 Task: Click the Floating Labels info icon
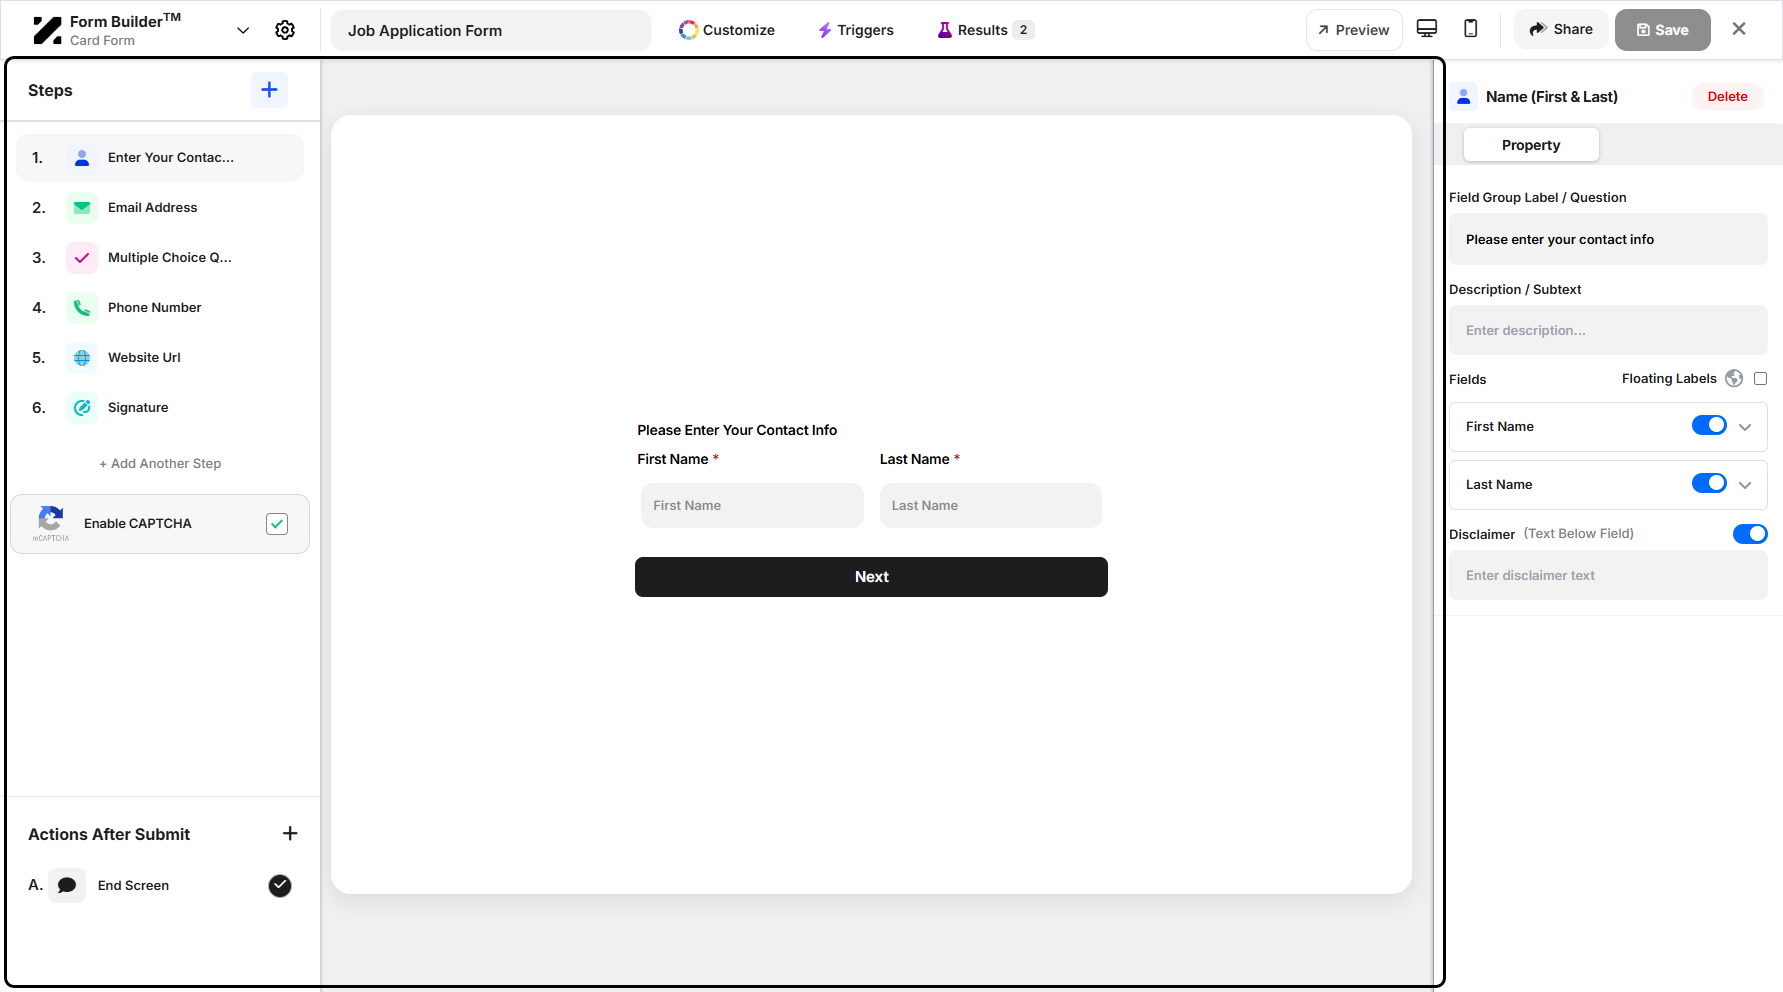1734,379
